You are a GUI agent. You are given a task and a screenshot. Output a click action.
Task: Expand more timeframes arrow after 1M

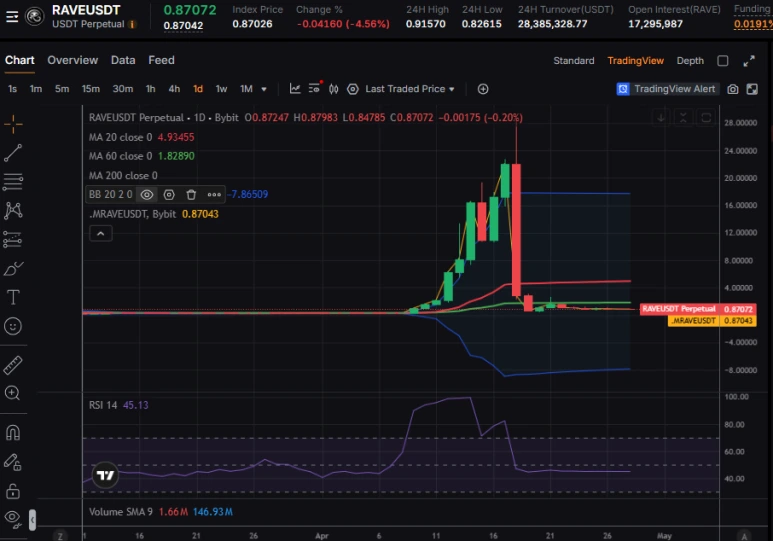pos(264,89)
